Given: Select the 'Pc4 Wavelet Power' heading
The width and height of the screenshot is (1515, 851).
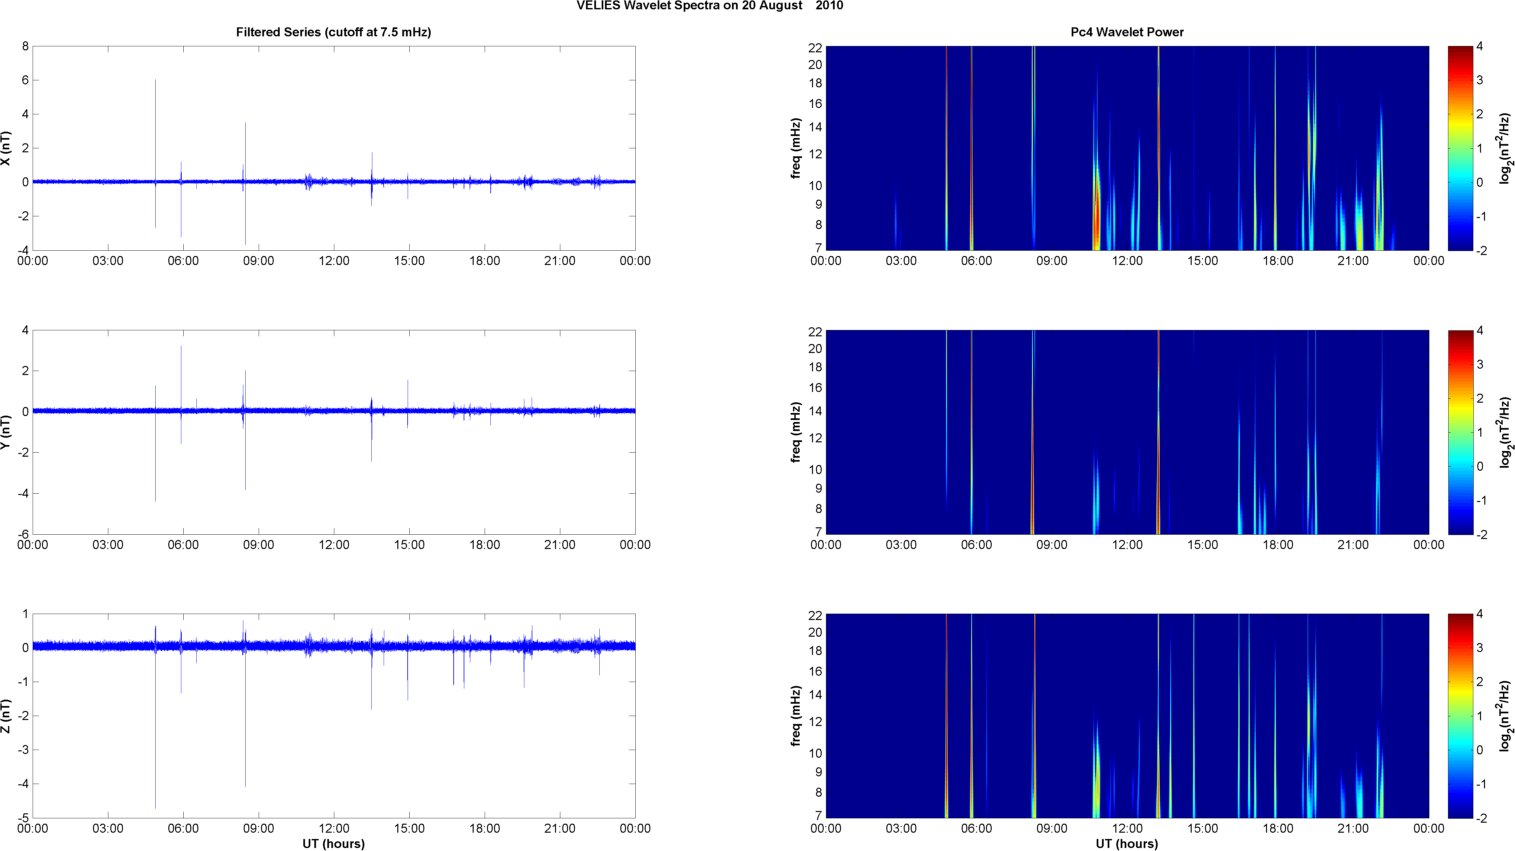Looking at the screenshot, I should point(1127,32).
